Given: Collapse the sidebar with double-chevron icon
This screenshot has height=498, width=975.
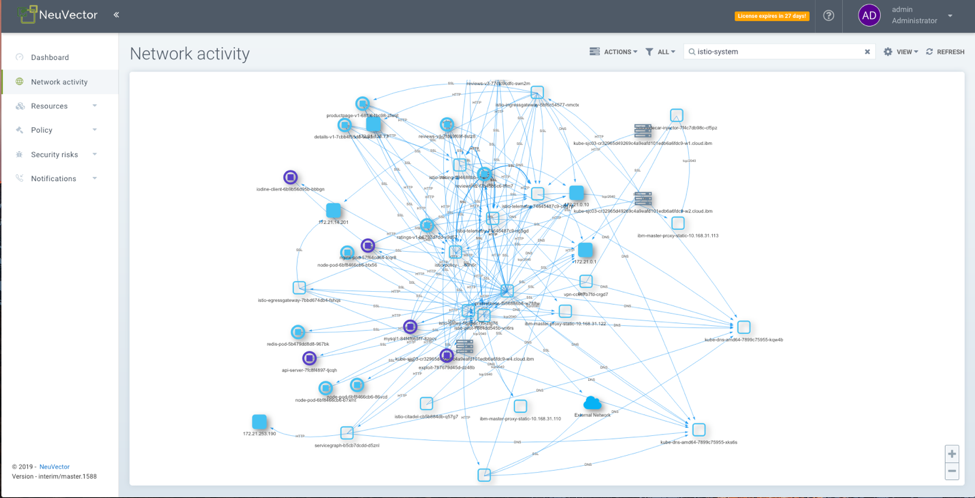Looking at the screenshot, I should (116, 15).
